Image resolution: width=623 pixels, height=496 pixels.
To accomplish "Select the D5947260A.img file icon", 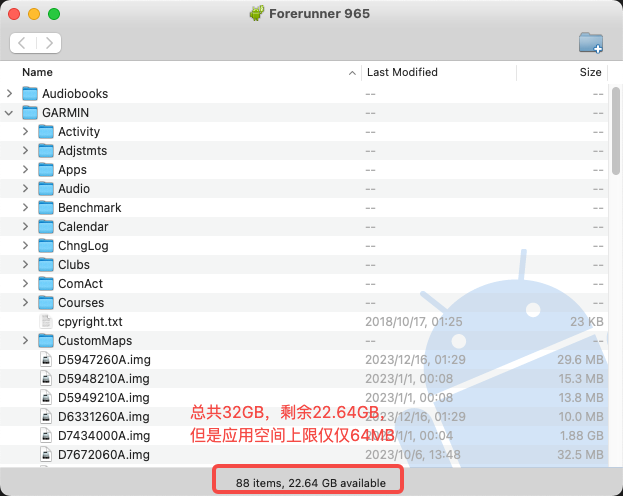I will [x=46, y=360].
